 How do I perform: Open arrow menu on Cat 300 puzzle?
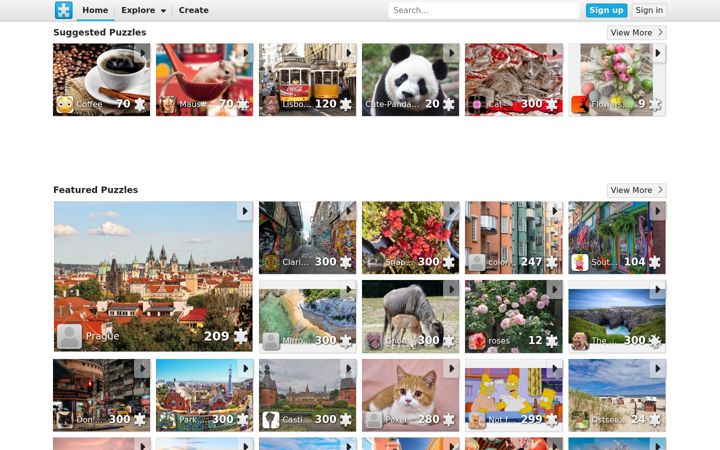pos(555,53)
